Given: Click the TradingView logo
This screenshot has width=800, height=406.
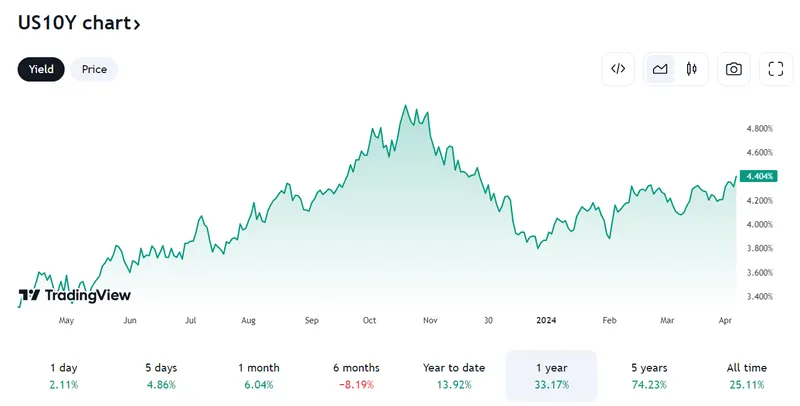Looking at the screenshot, I should 75,295.
